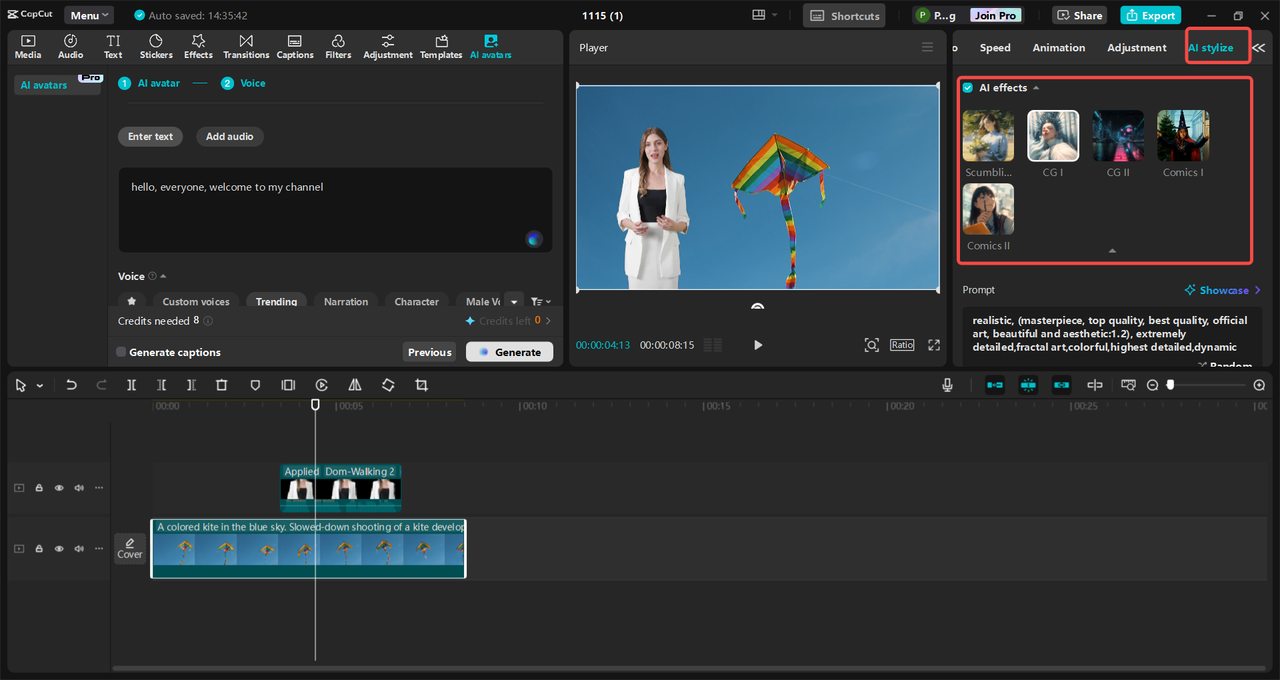
Task: Enable the Generate captions checkbox
Action: point(121,352)
